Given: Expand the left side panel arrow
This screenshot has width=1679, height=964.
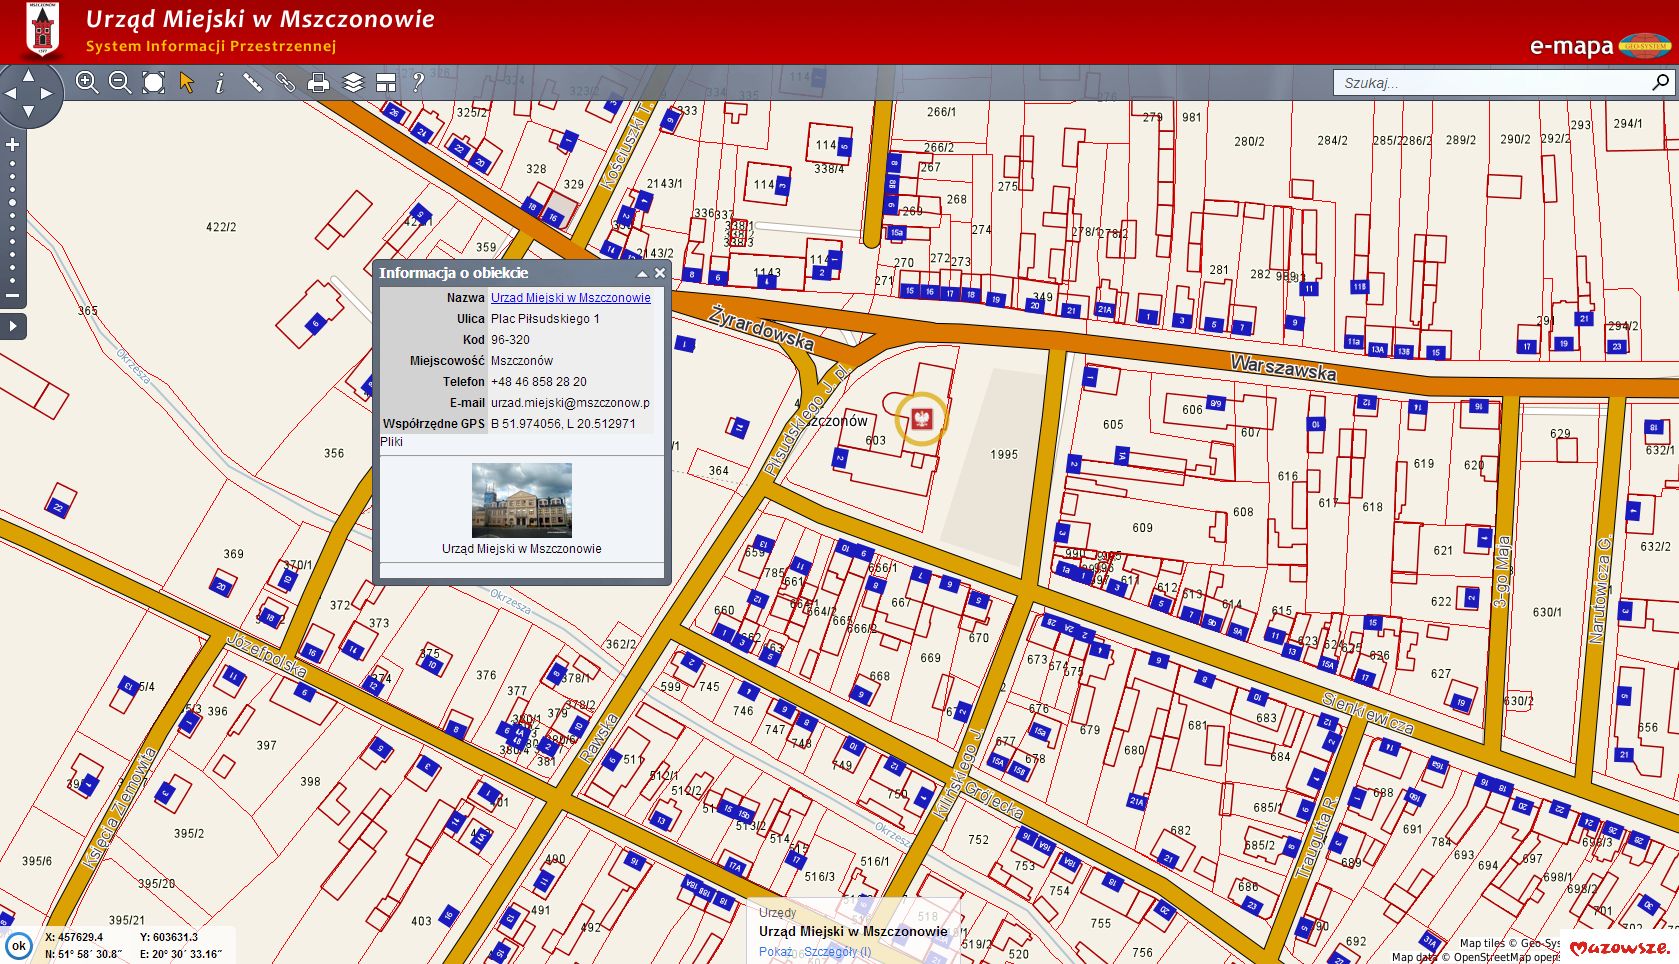Looking at the screenshot, I should 12,326.
